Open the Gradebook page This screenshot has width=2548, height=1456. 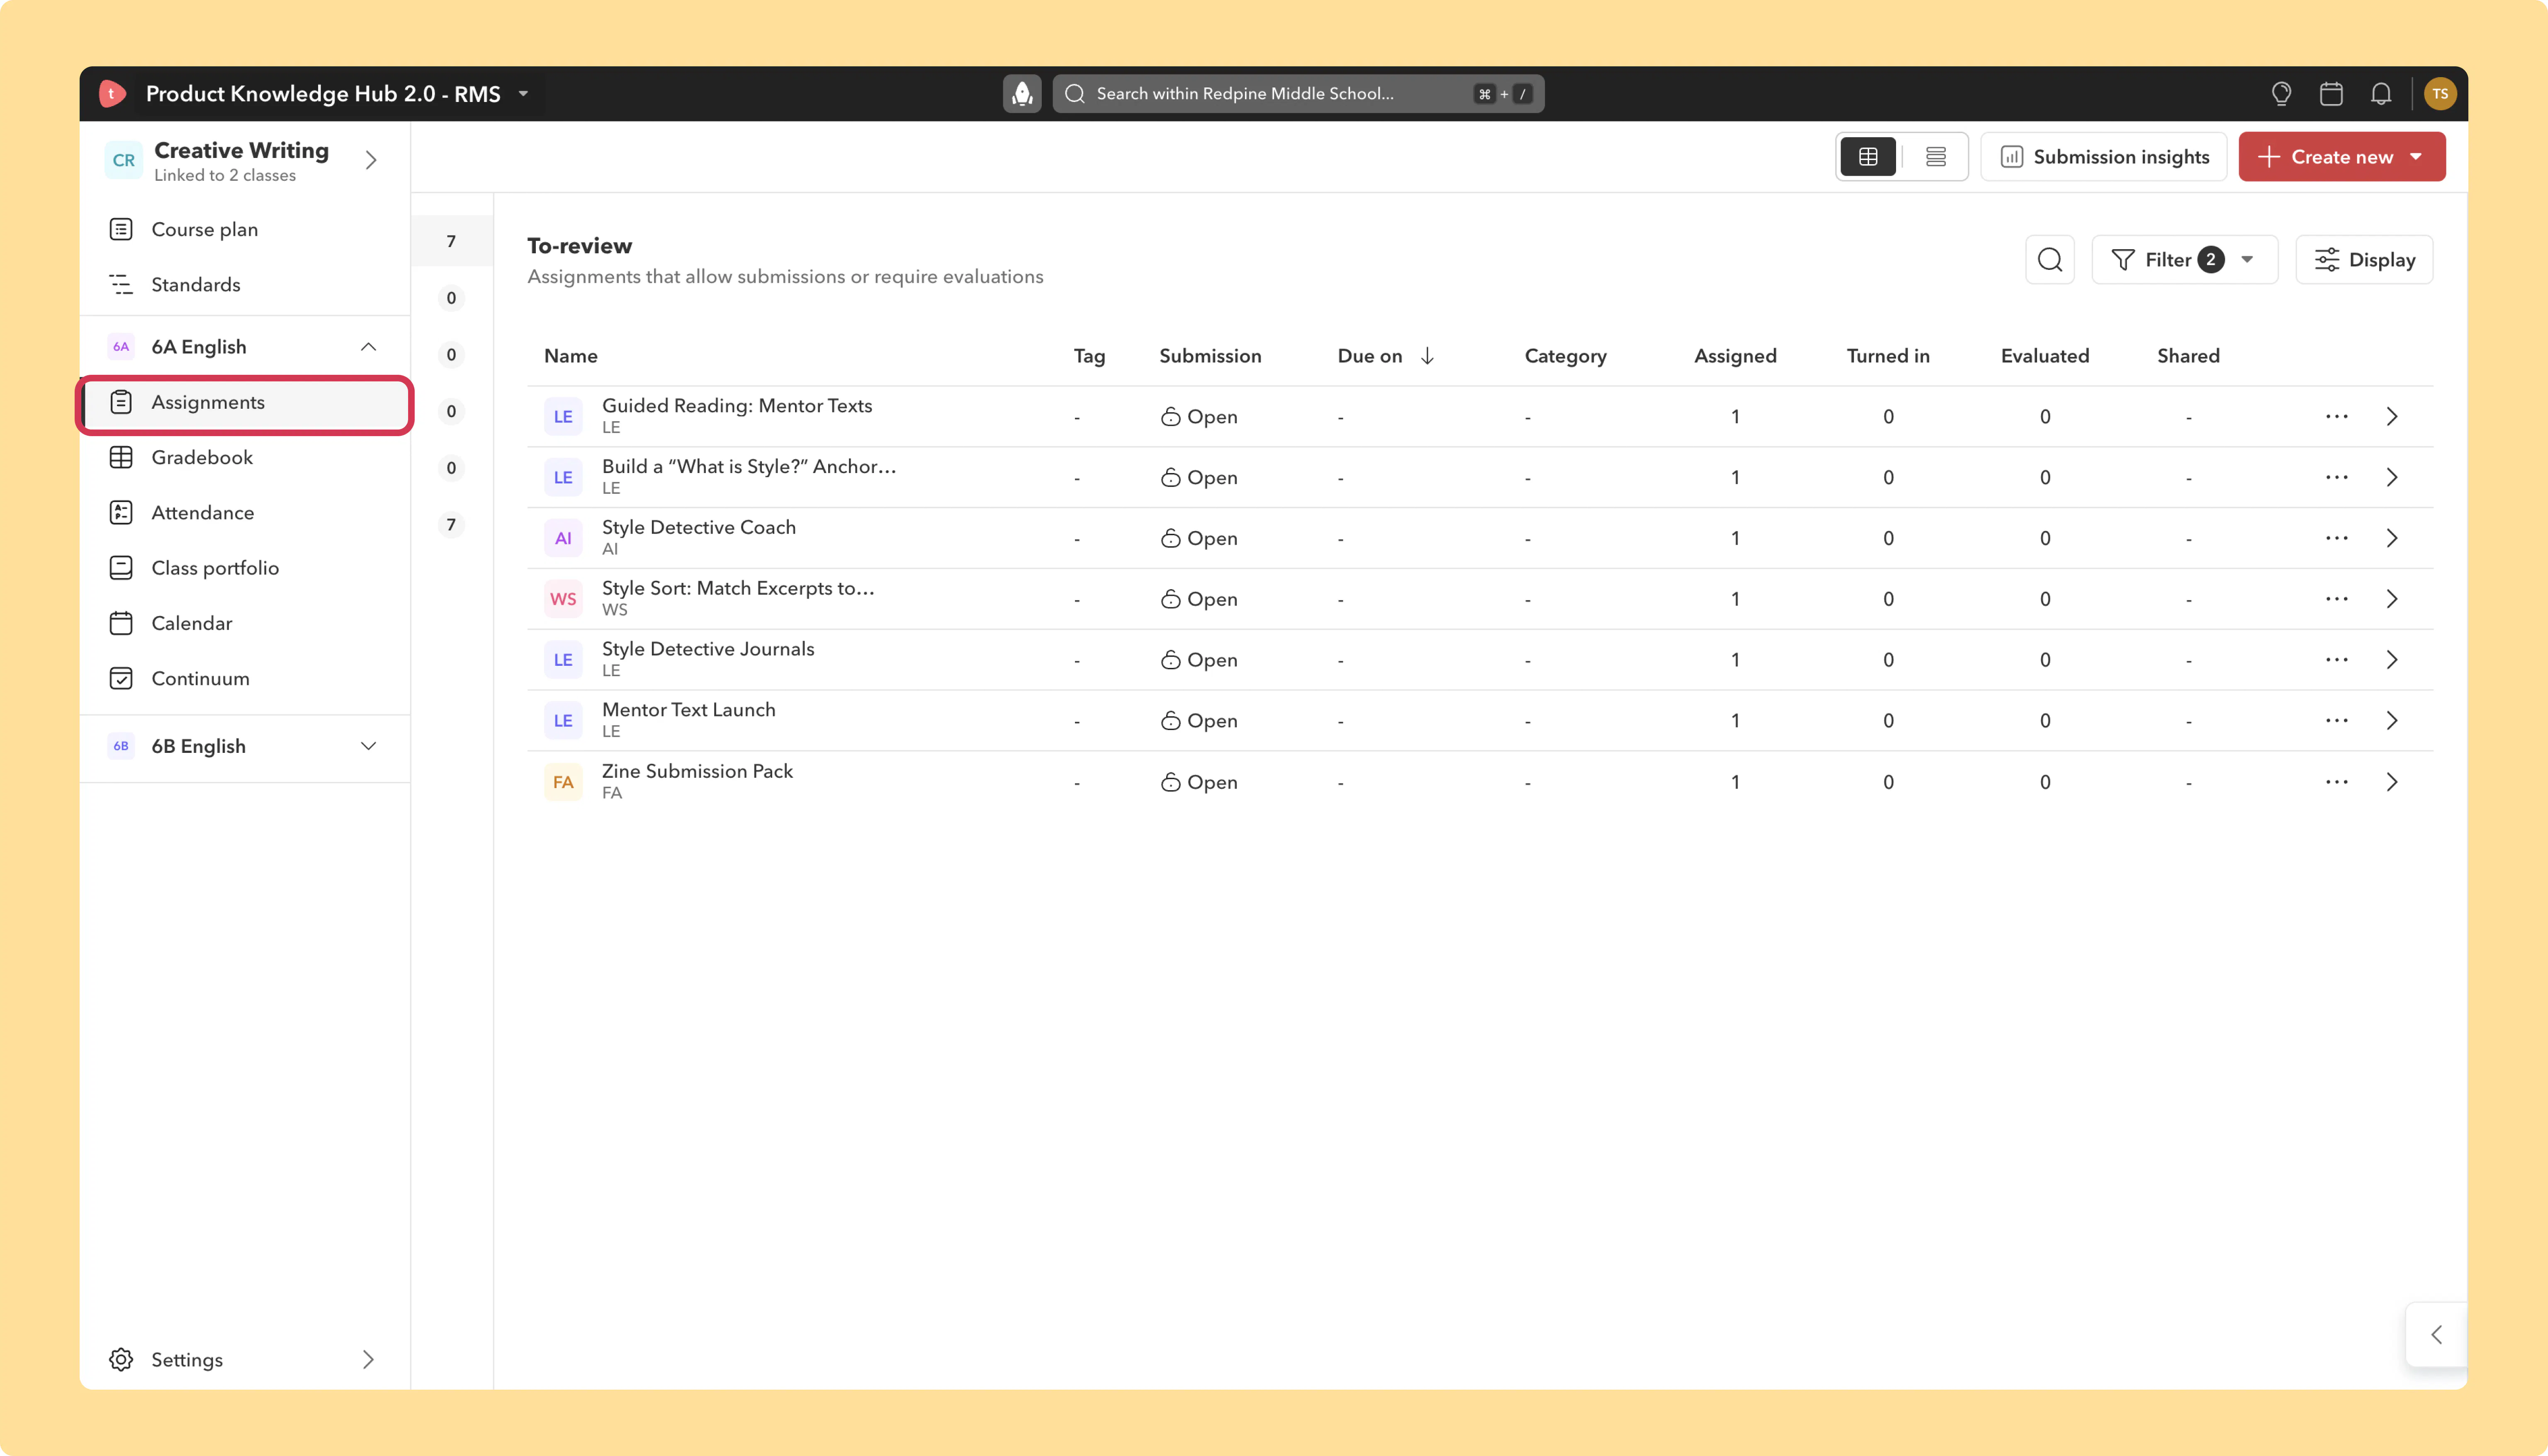pyautogui.click(x=245, y=458)
